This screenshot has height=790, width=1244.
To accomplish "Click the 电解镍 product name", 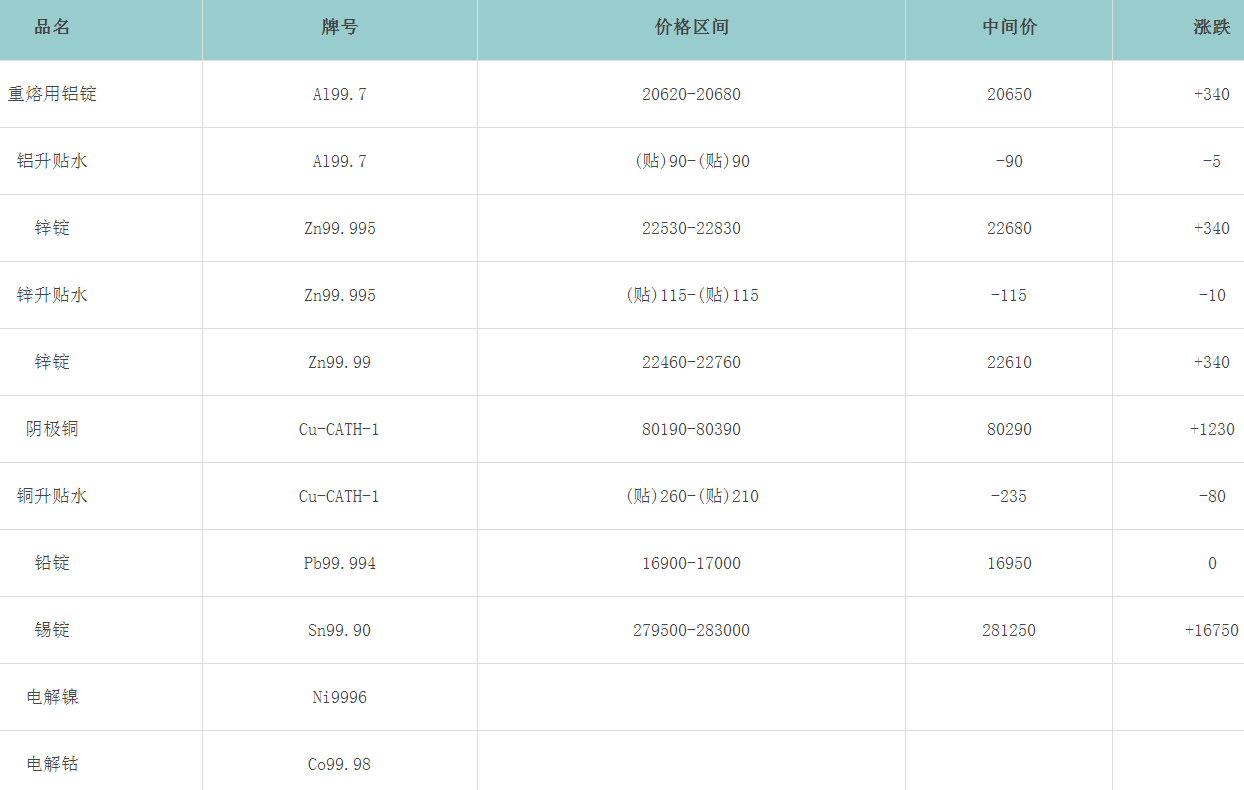I will [x=52, y=697].
